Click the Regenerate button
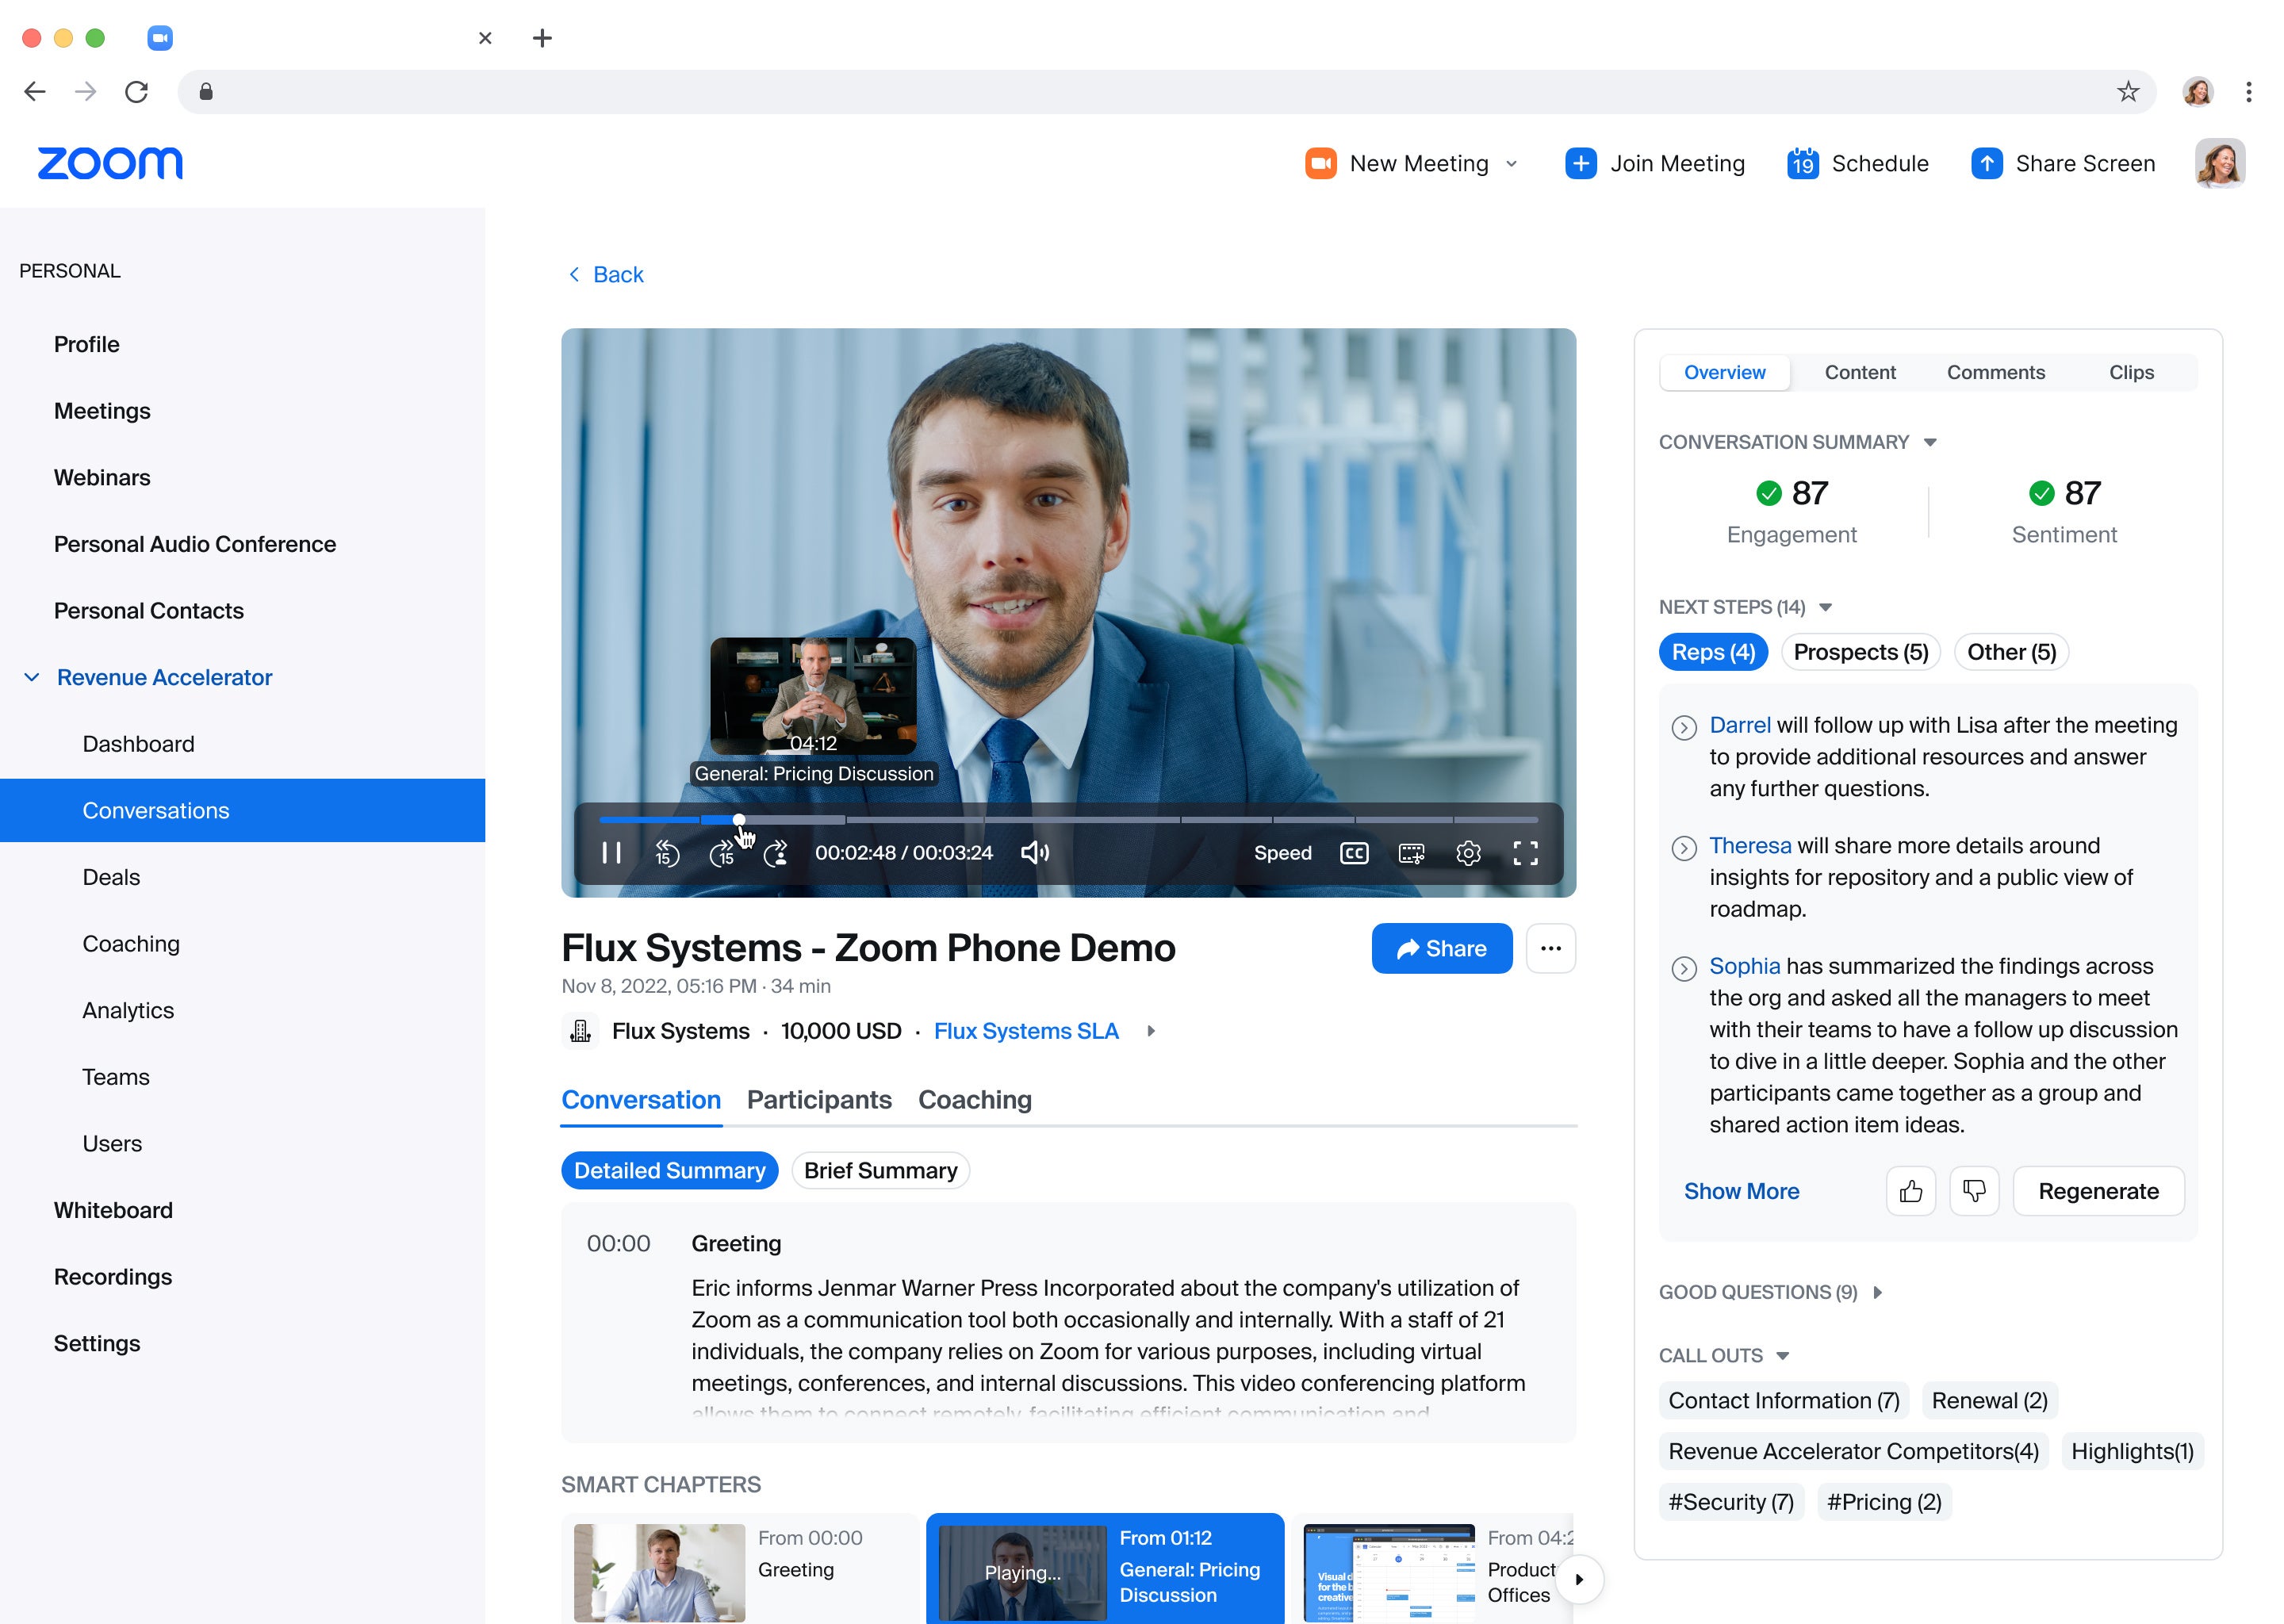Viewport: 2284px width, 1624px height. coord(2098,1191)
